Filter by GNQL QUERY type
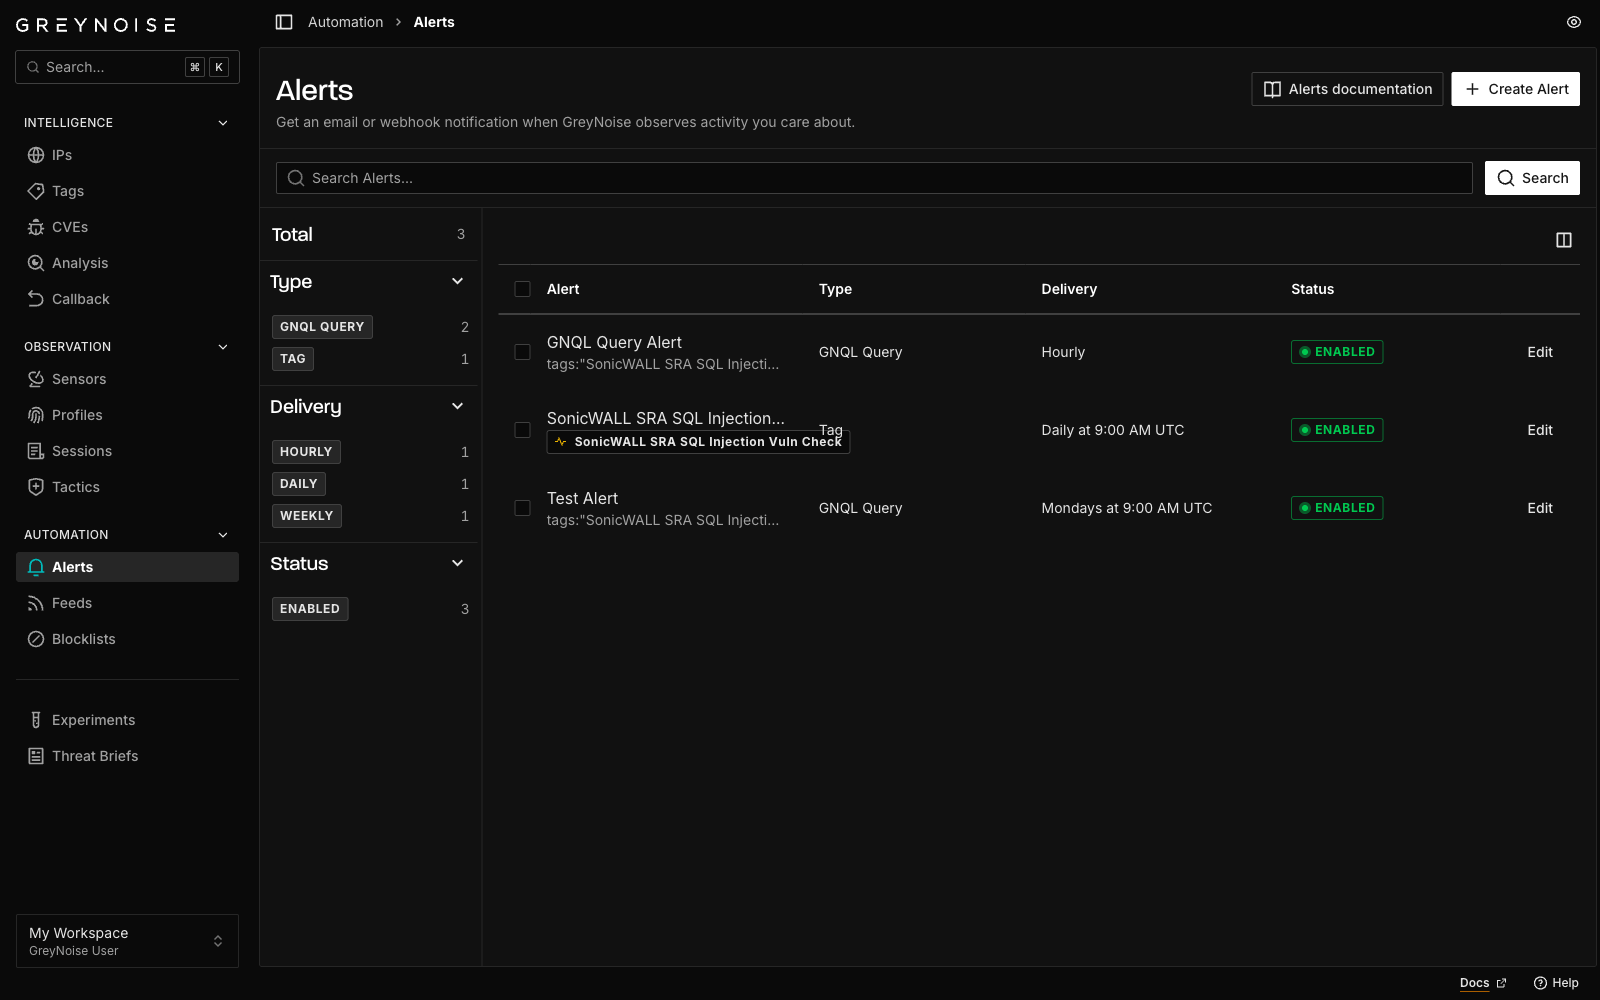The height and width of the screenshot is (1000, 1600). [322, 327]
